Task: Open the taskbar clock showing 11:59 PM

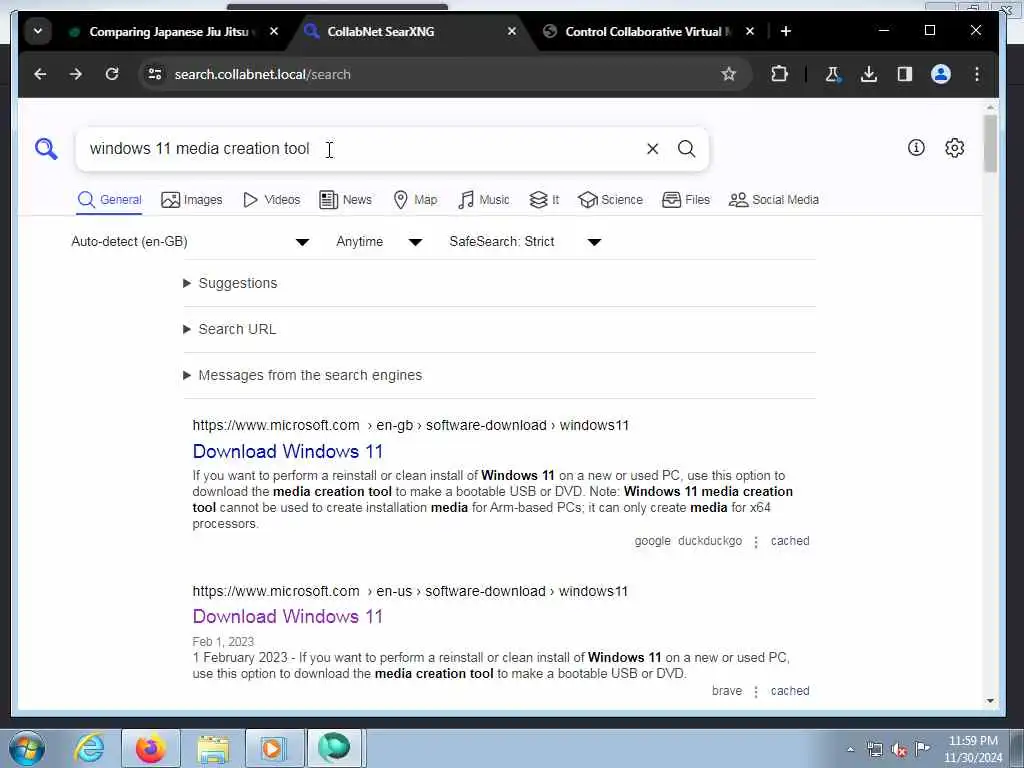Action: pyautogui.click(x=972, y=749)
